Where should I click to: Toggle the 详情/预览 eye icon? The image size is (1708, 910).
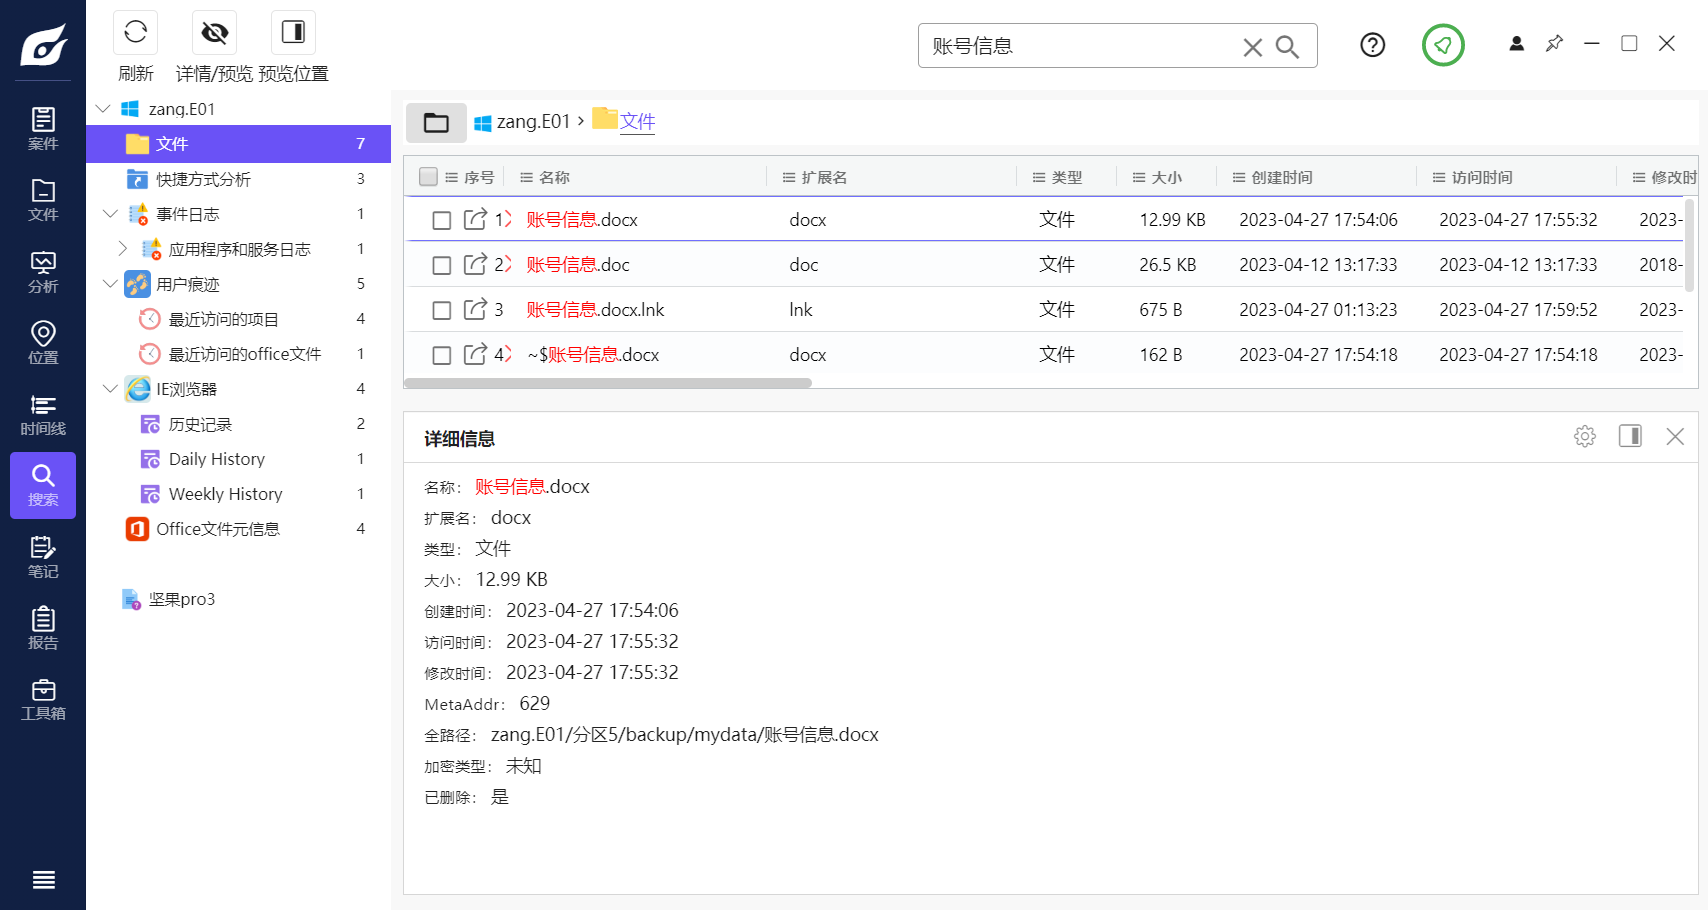coord(214,32)
